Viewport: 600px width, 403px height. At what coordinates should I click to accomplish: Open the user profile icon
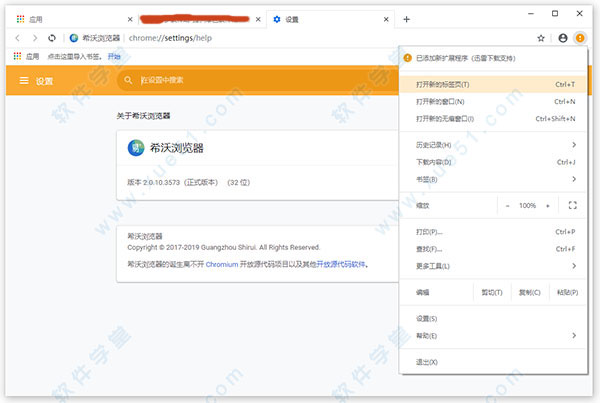[562, 38]
